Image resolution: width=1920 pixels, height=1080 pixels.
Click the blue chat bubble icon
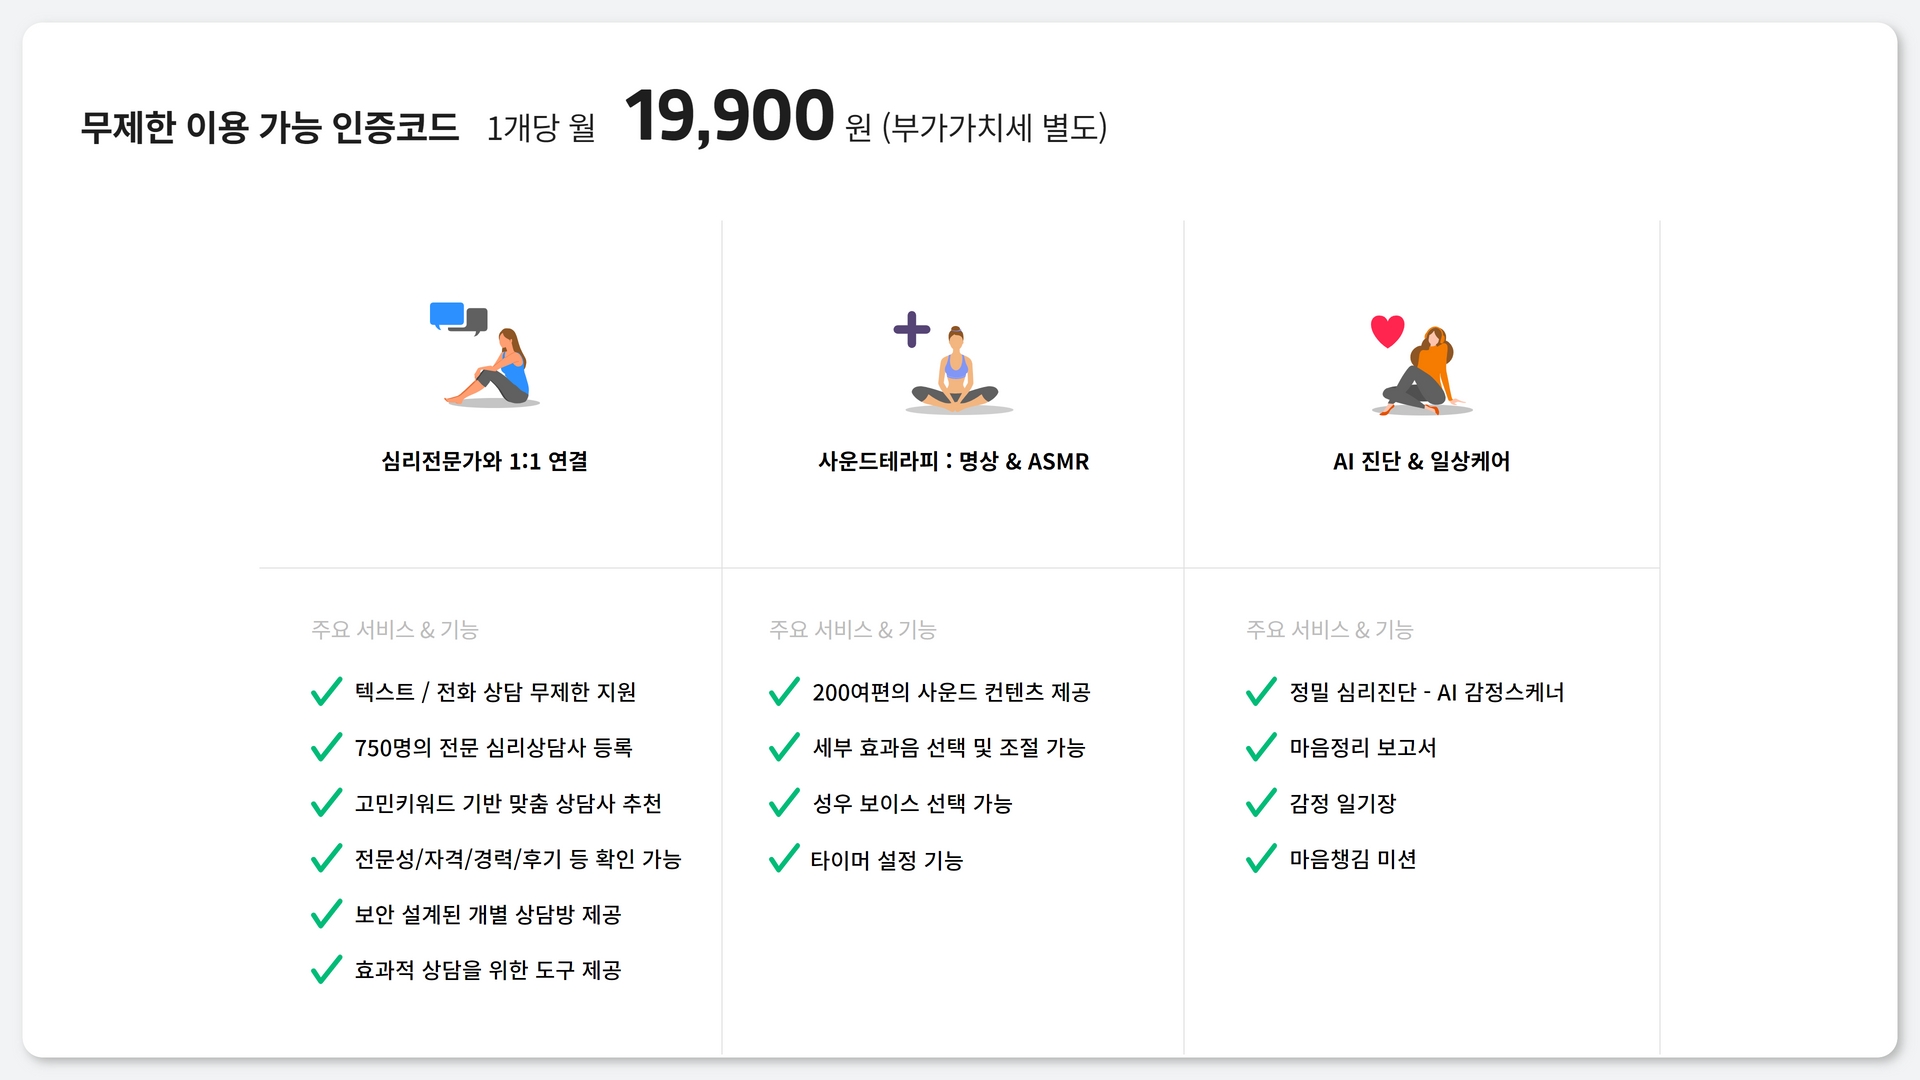[447, 315]
